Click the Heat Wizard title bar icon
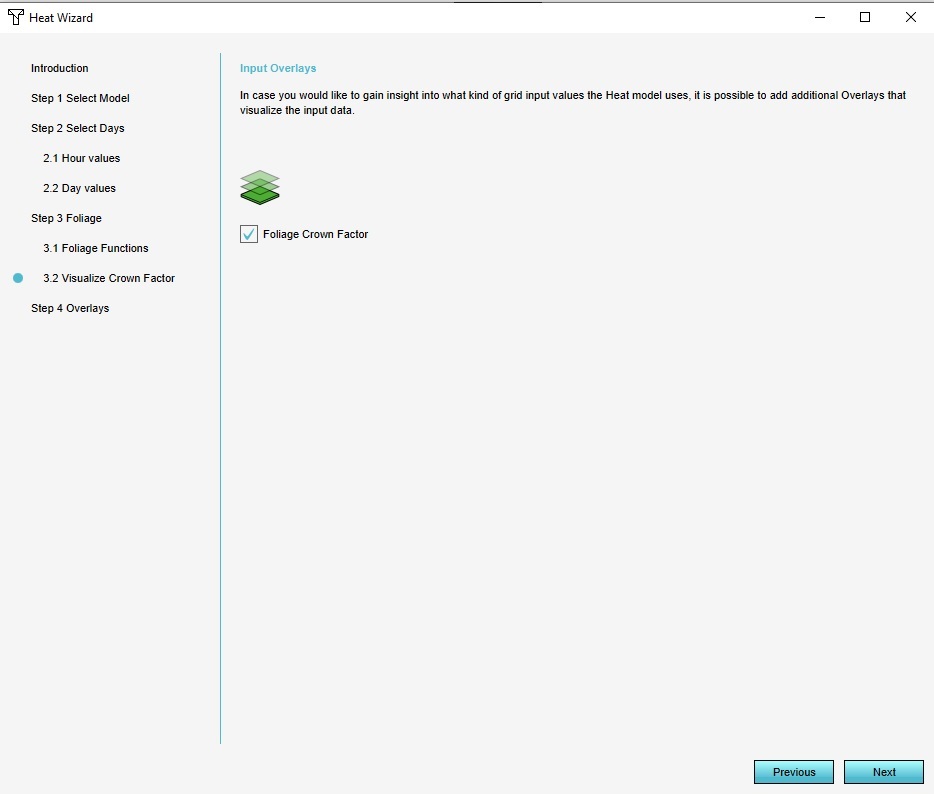934x794 pixels. point(16,17)
